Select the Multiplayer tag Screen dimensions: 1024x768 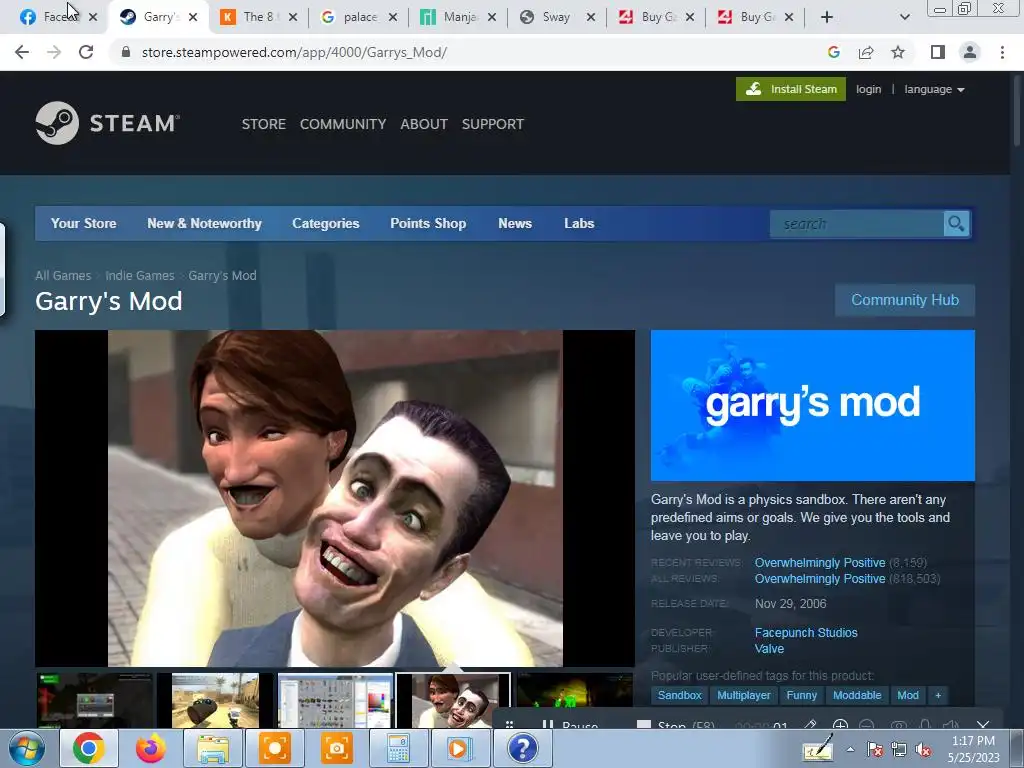tap(744, 696)
